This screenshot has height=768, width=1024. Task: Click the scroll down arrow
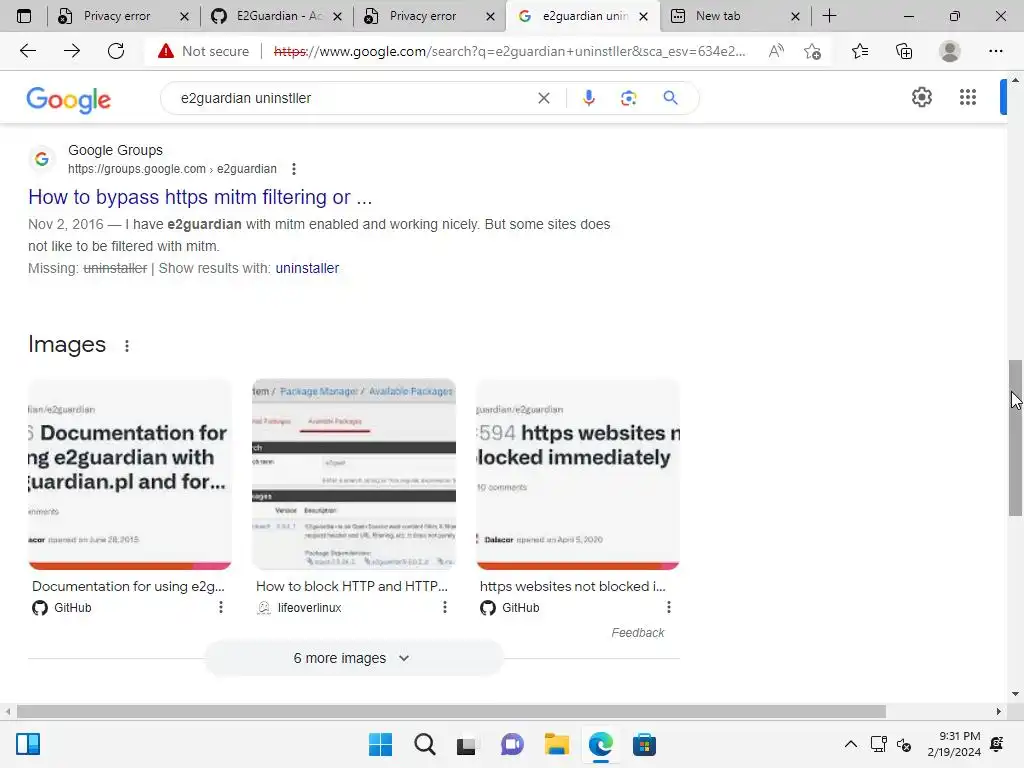(1015, 694)
